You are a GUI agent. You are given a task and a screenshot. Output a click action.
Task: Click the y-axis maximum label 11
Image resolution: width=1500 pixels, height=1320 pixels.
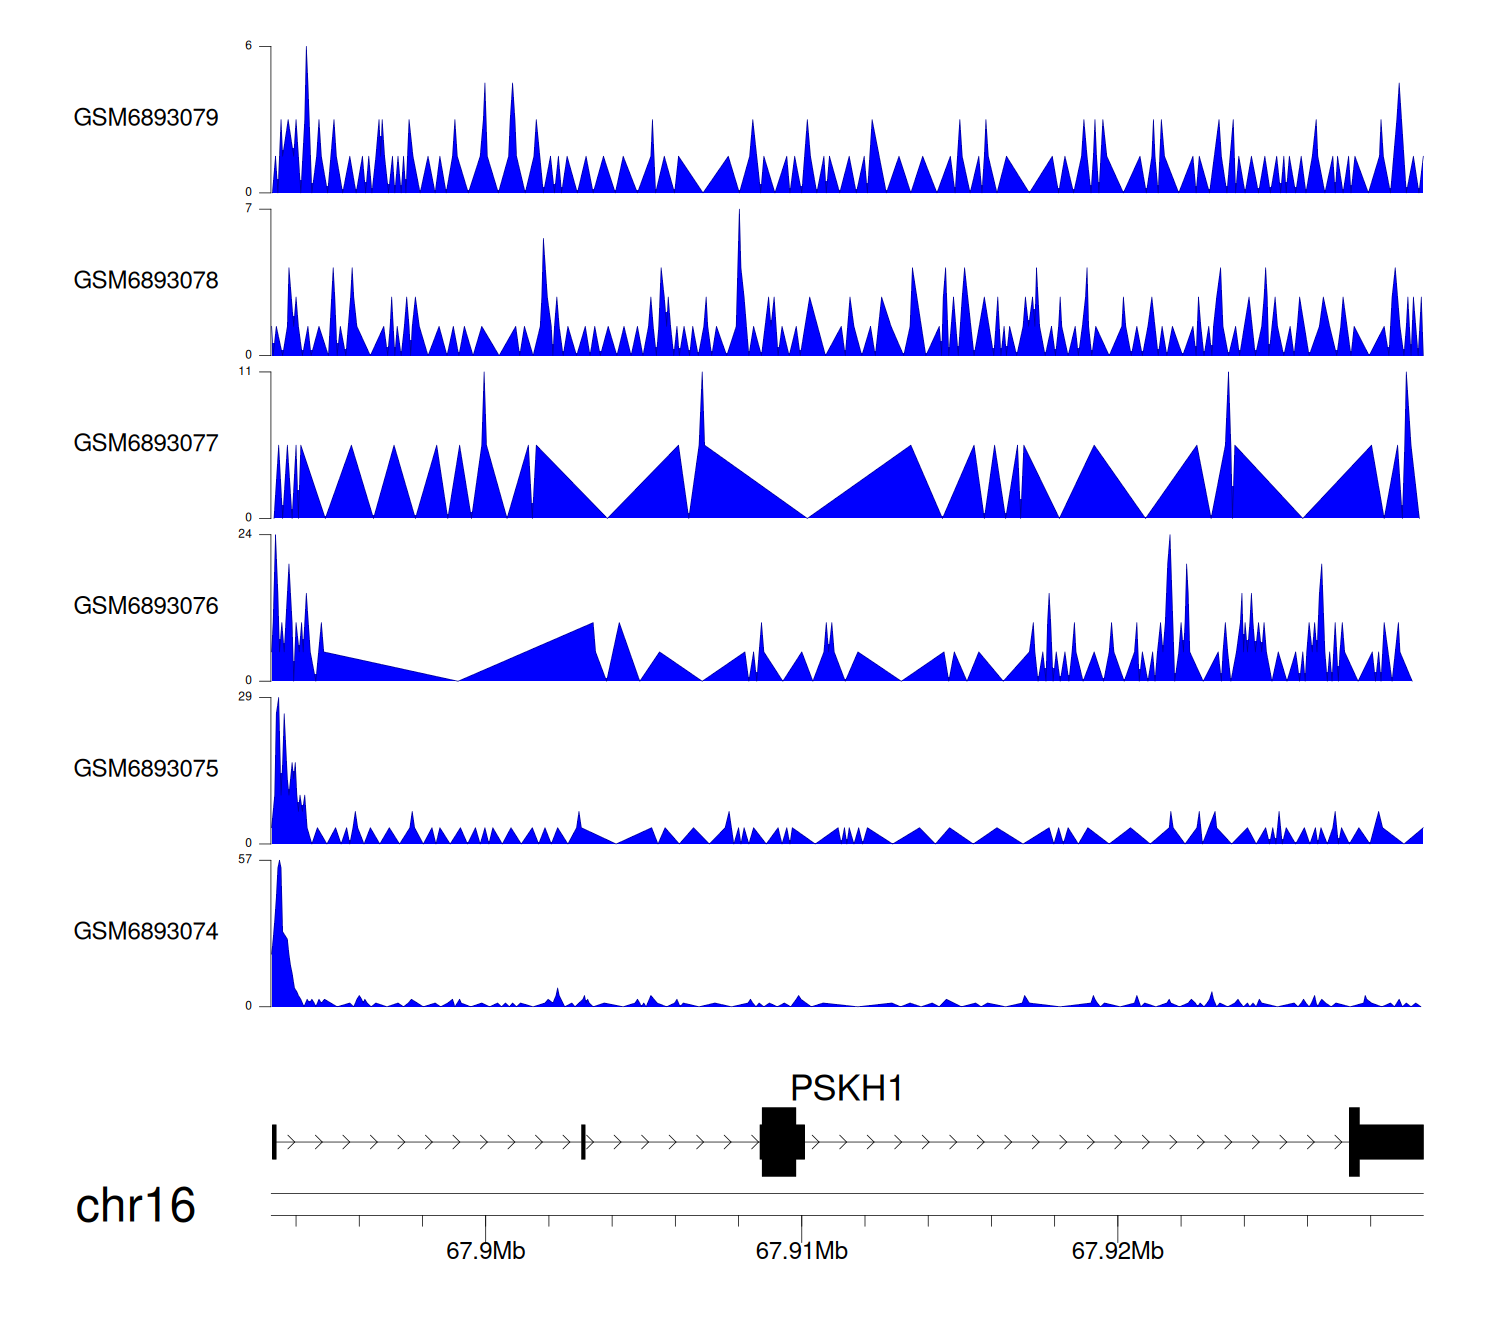(x=245, y=371)
